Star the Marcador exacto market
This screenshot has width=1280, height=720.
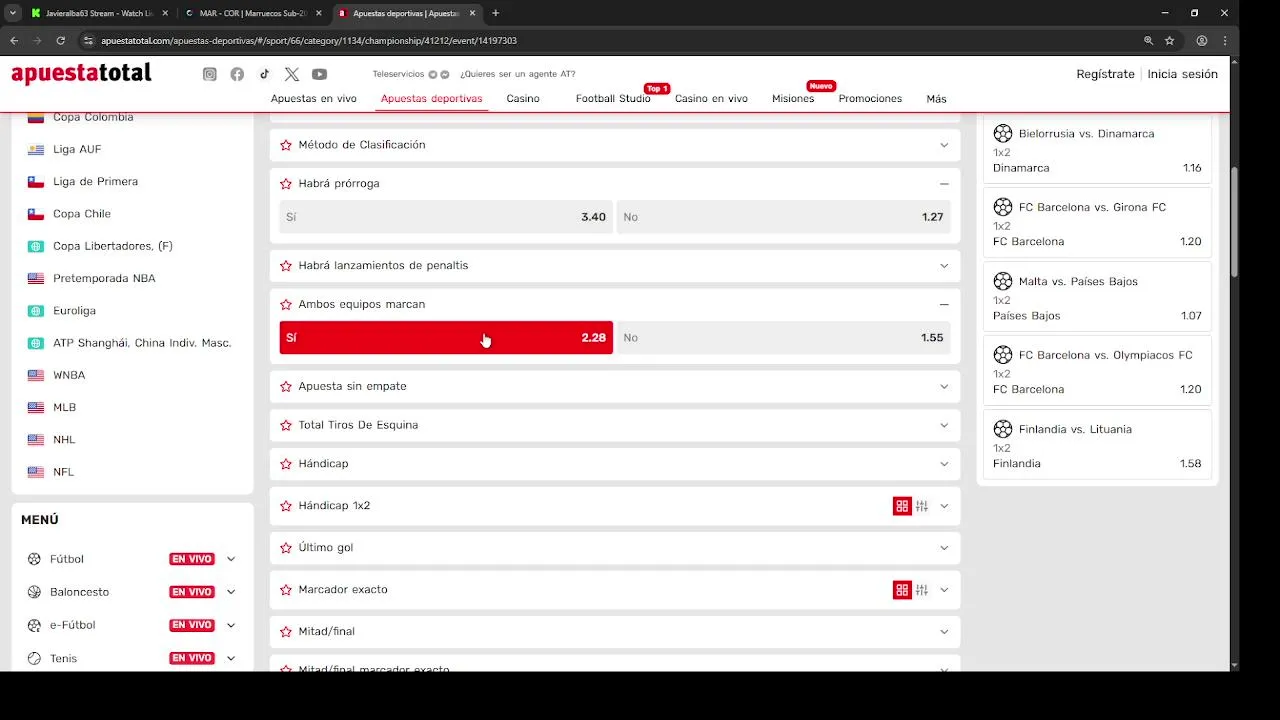286,590
